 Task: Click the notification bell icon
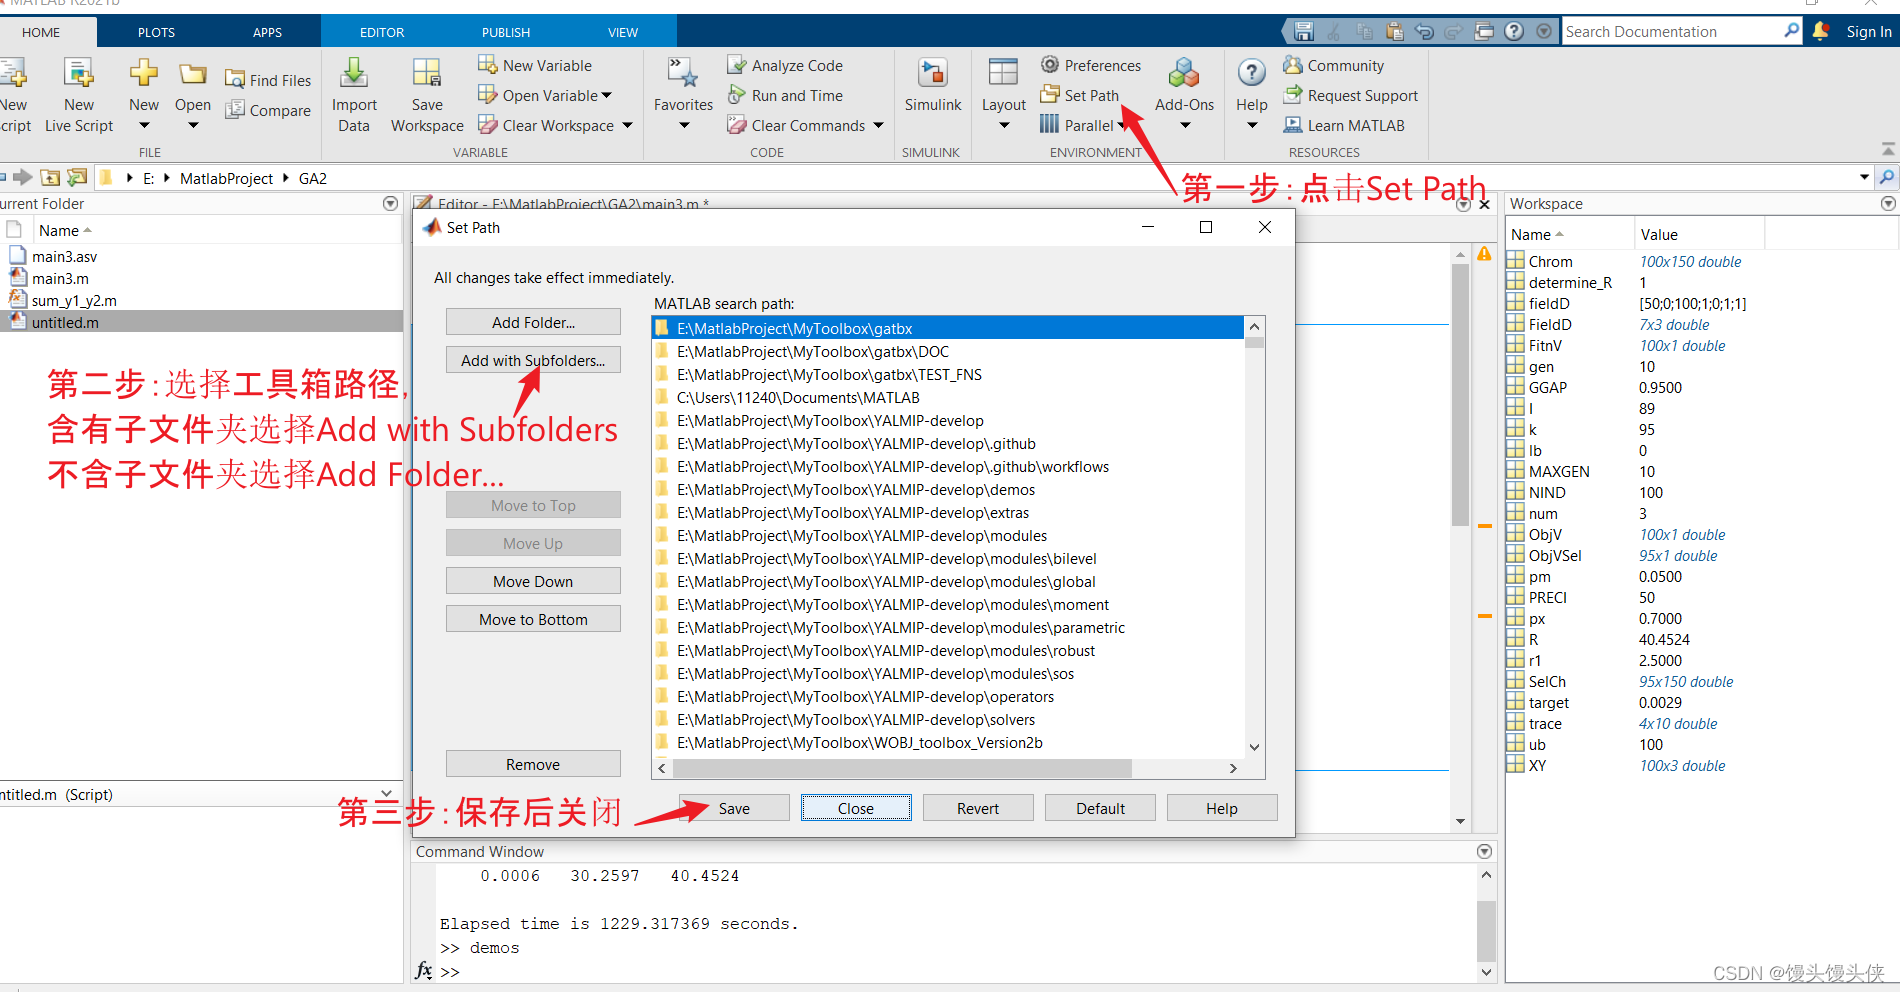(x=1821, y=31)
